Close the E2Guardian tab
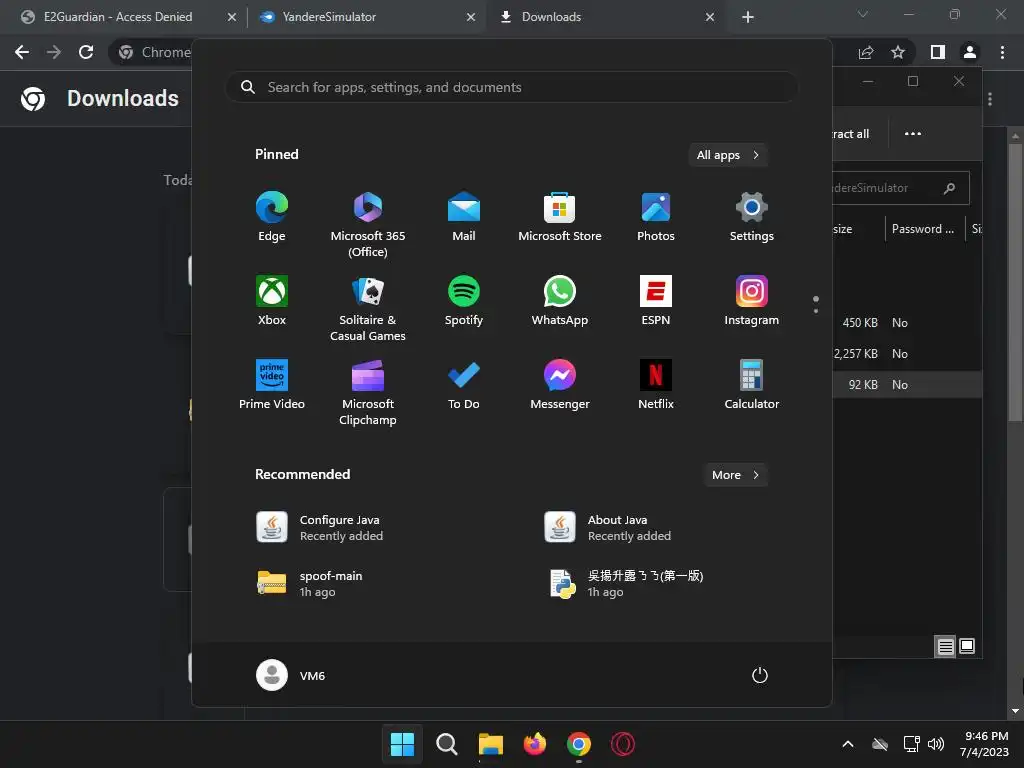 pos(232,17)
